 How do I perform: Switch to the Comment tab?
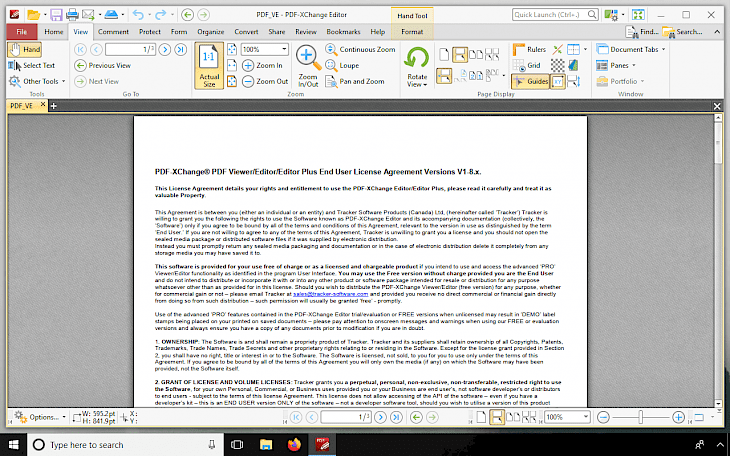point(113,32)
